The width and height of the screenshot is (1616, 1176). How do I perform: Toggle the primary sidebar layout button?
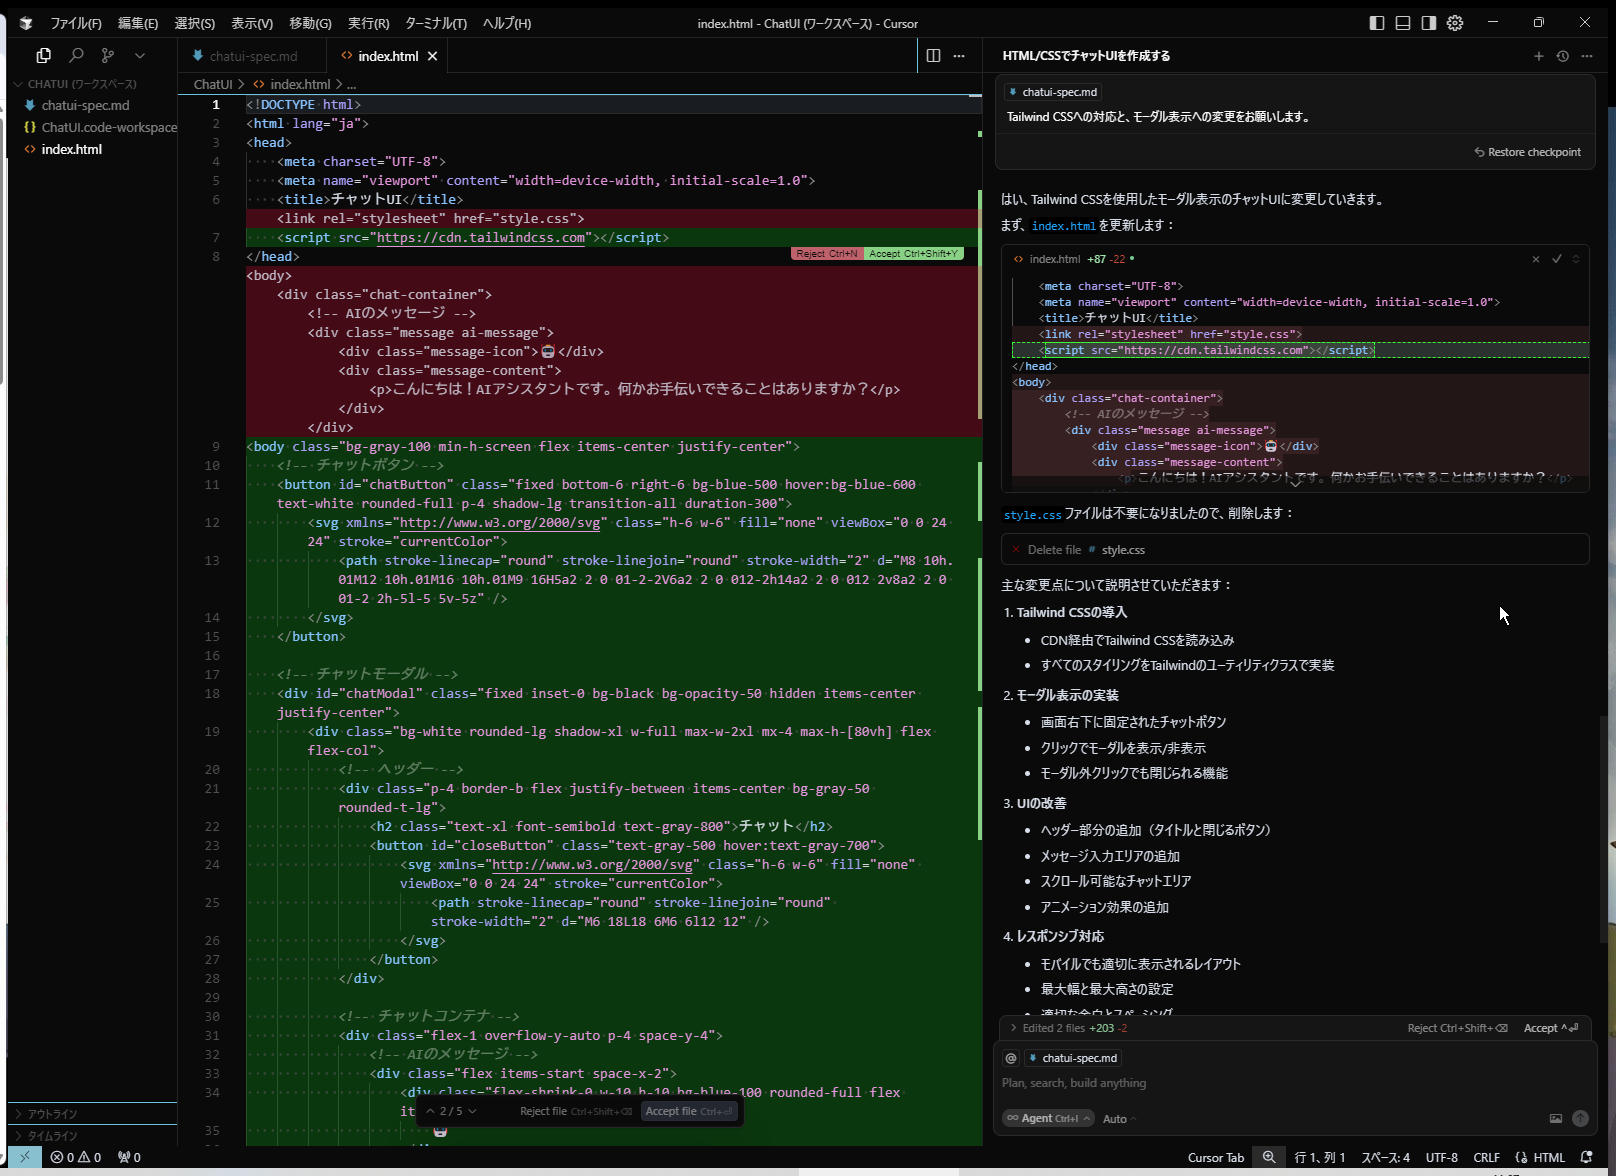tap(1377, 23)
